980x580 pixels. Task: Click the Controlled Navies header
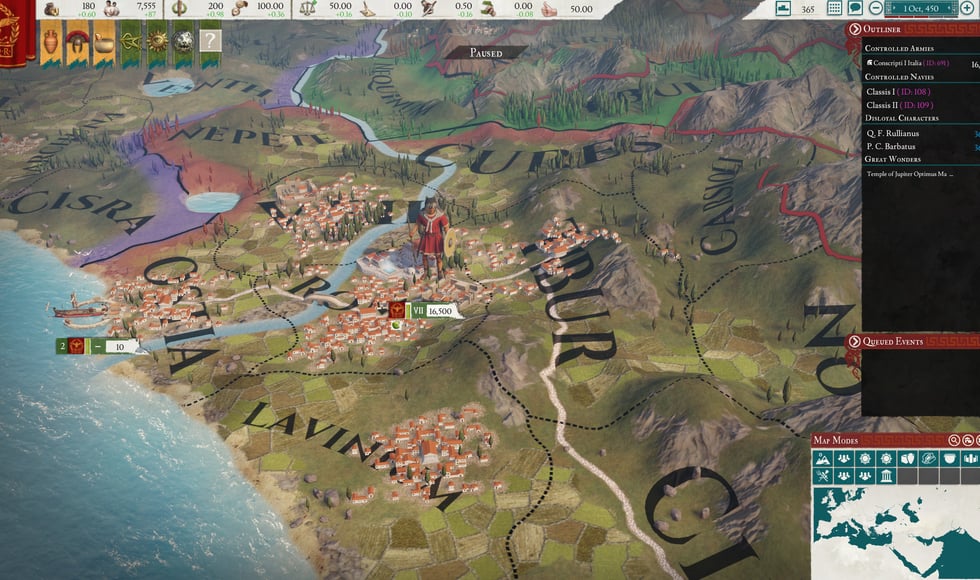(899, 77)
